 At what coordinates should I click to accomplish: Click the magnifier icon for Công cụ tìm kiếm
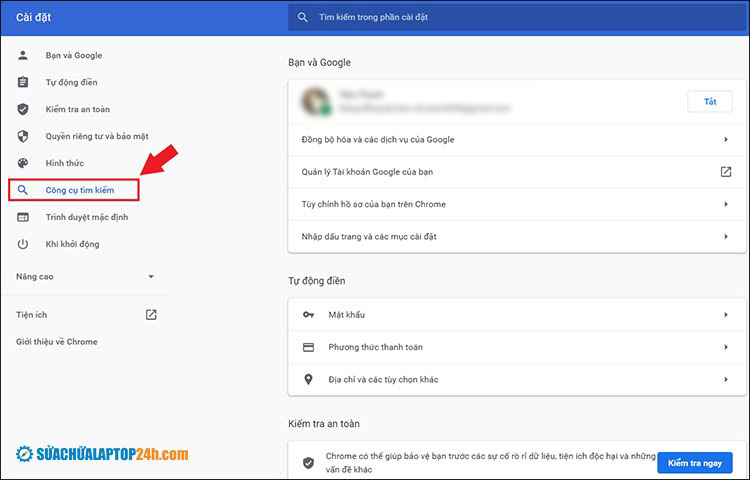(22, 190)
